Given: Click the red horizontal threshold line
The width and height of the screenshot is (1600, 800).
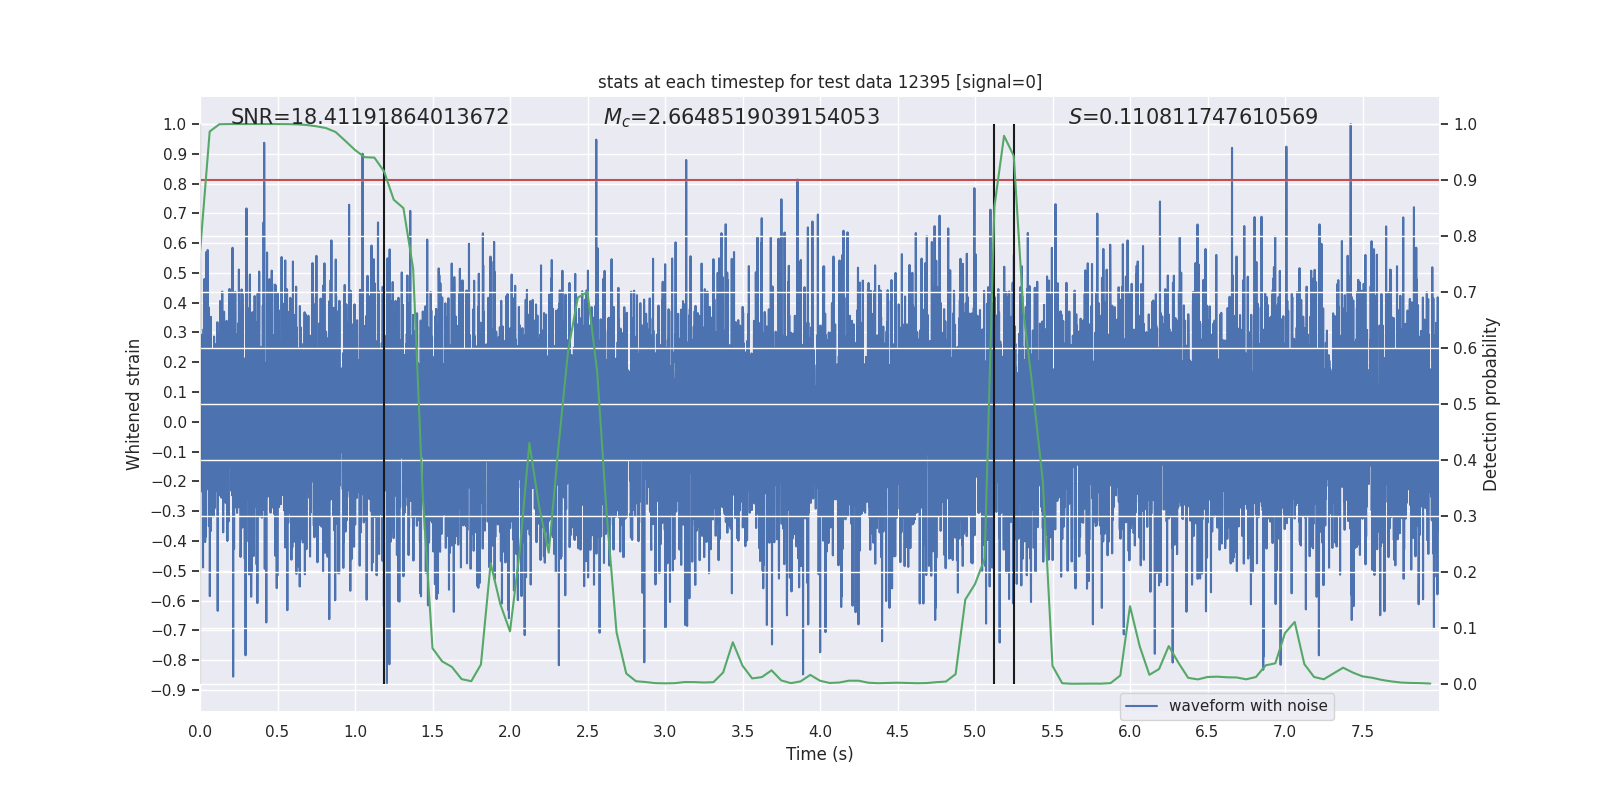Looking at the screenshot, I should pos(700,180).
